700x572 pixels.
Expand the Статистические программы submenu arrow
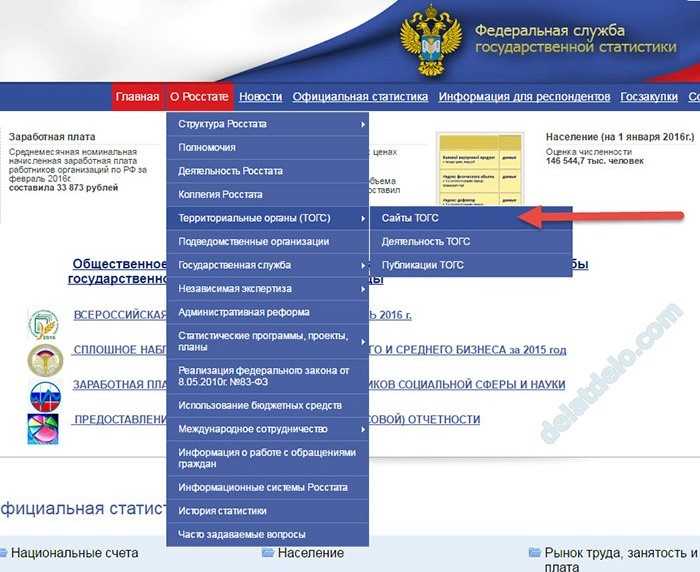(363, 342)
